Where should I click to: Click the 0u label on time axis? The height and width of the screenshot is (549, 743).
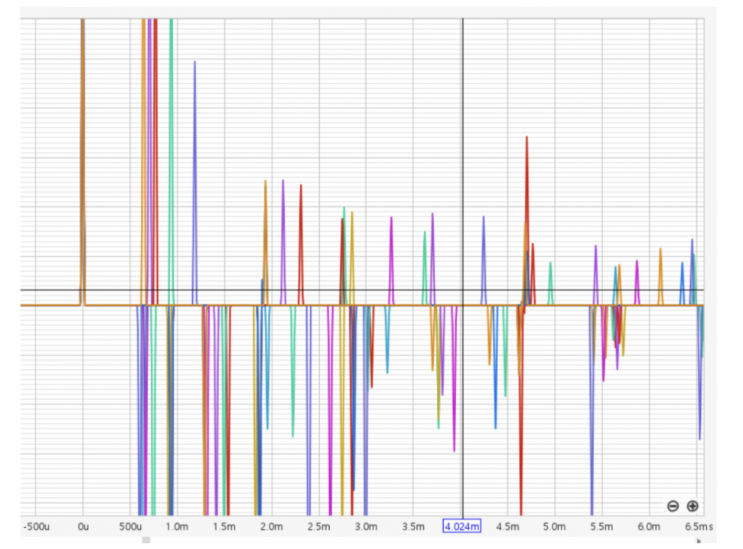[x=83, y=527]
